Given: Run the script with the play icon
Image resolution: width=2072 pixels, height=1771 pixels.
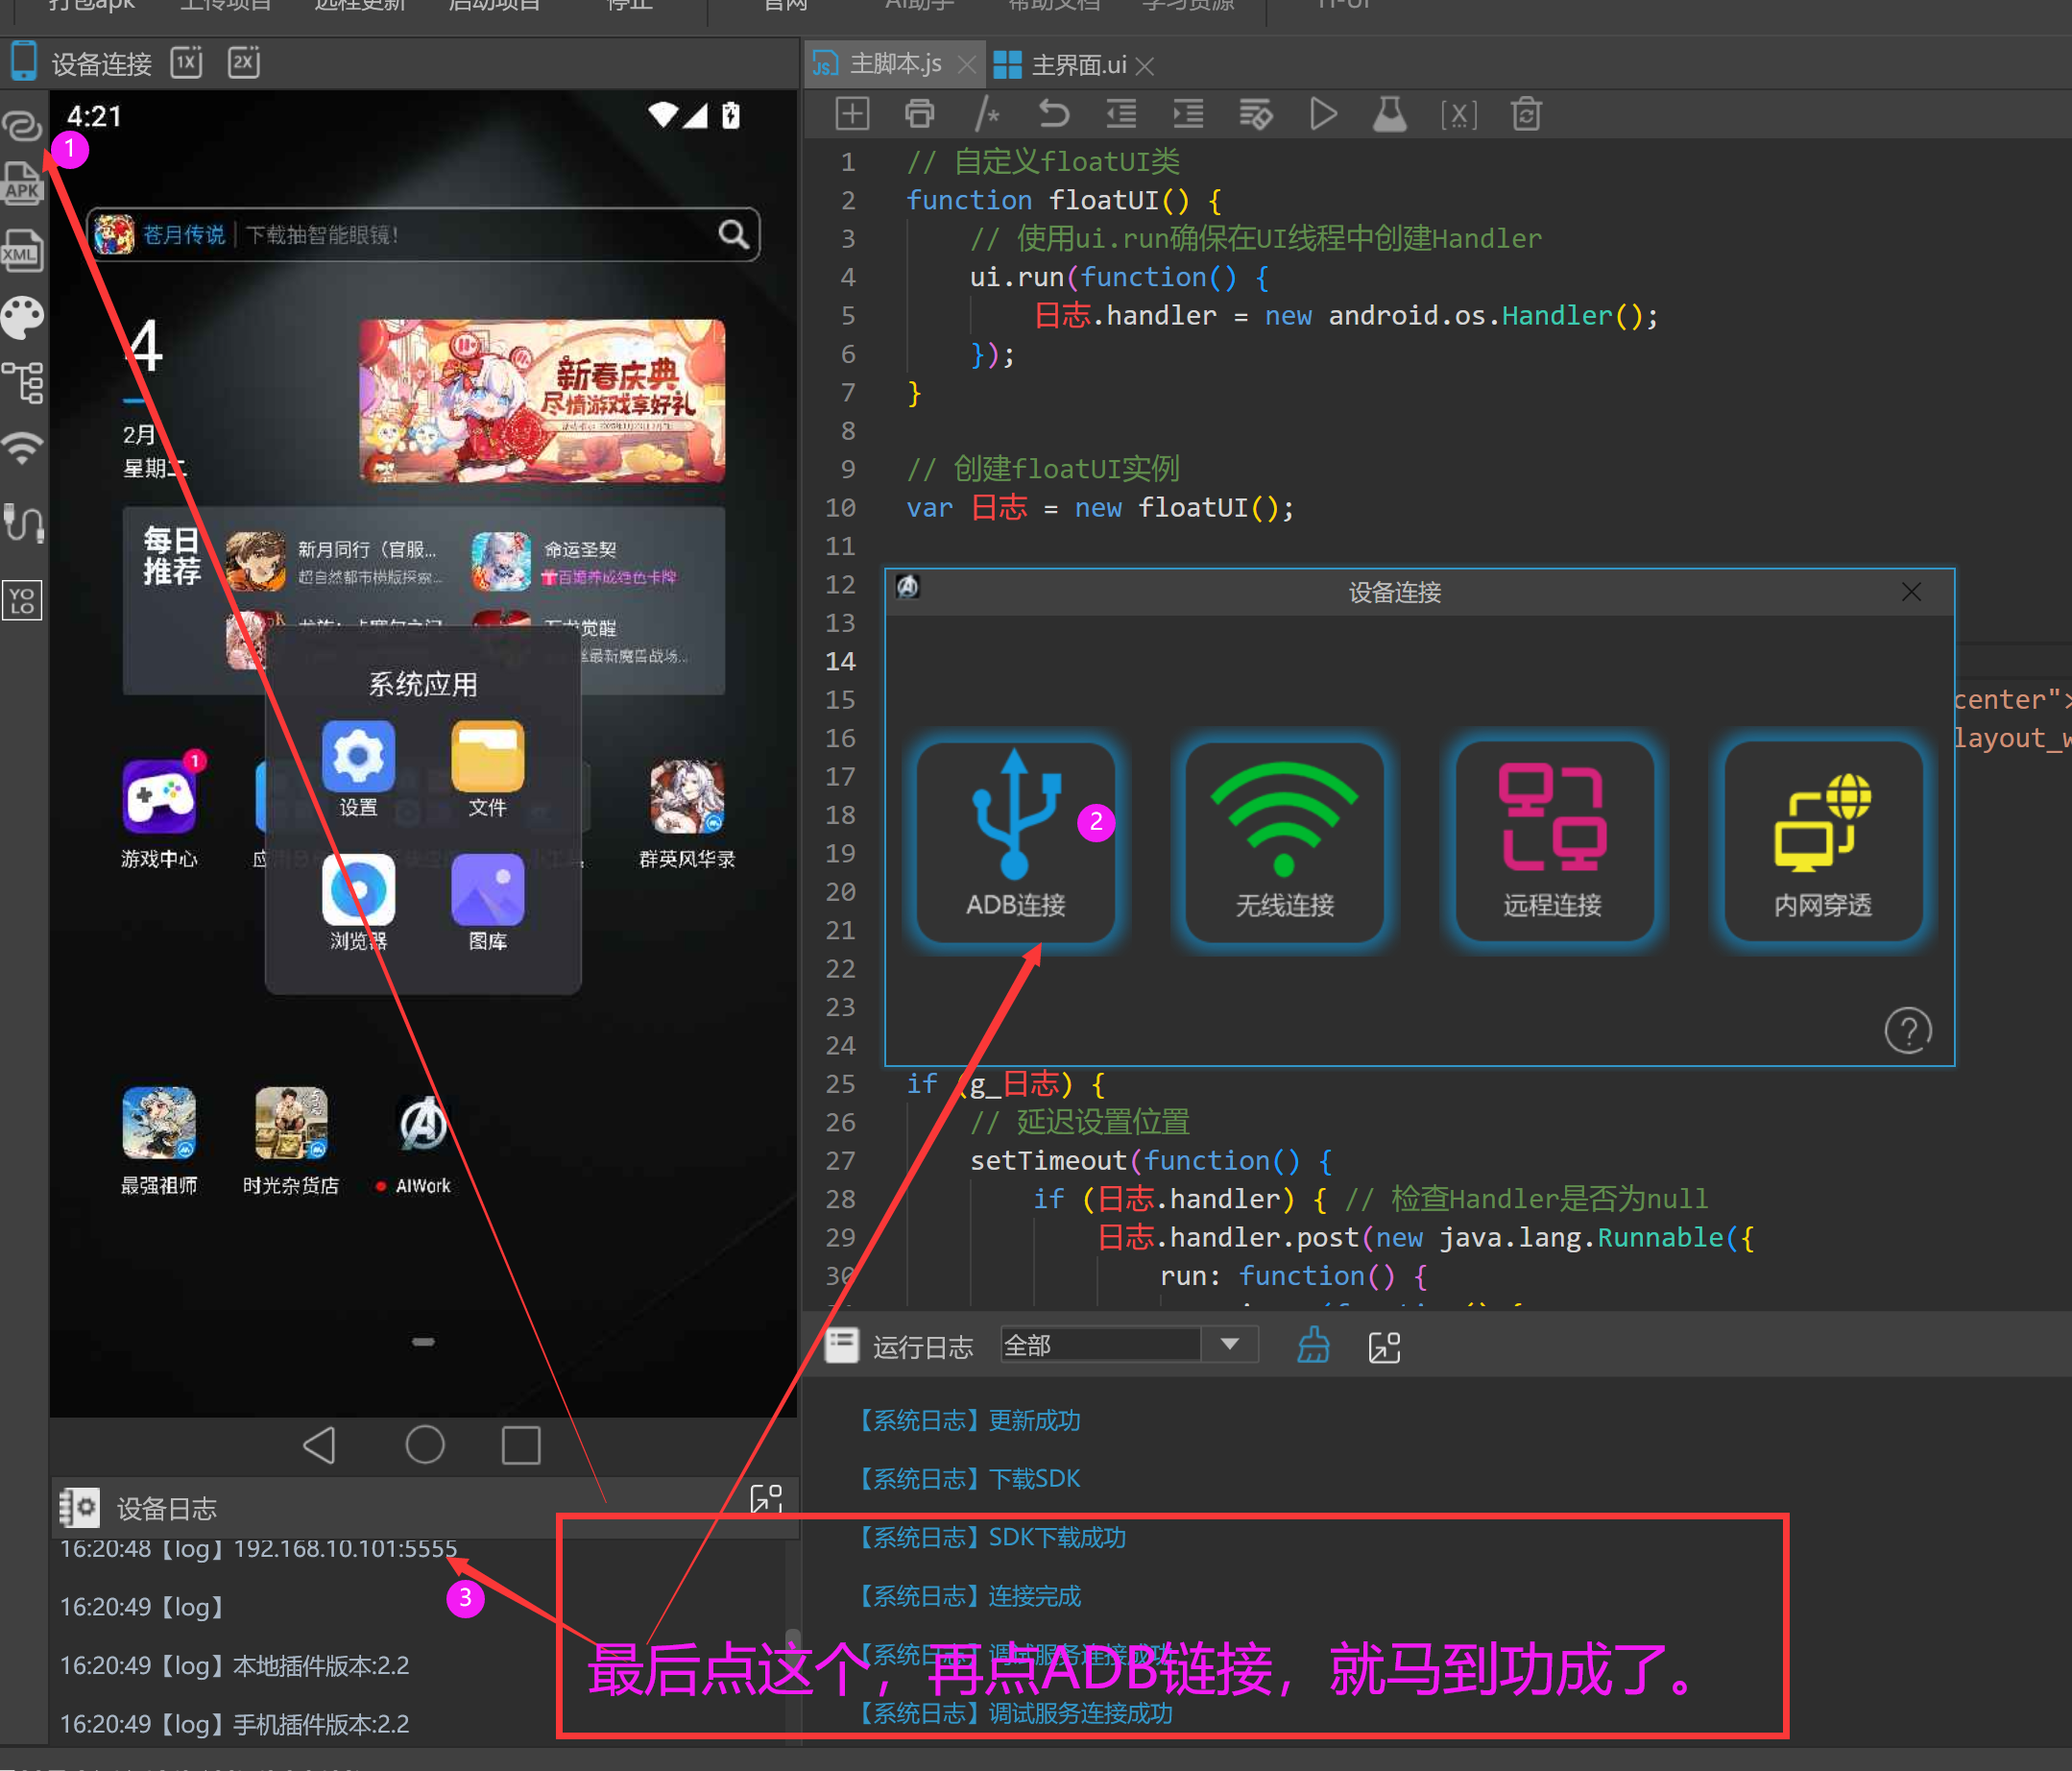Looking at the screenshot, I should 1322,114.
